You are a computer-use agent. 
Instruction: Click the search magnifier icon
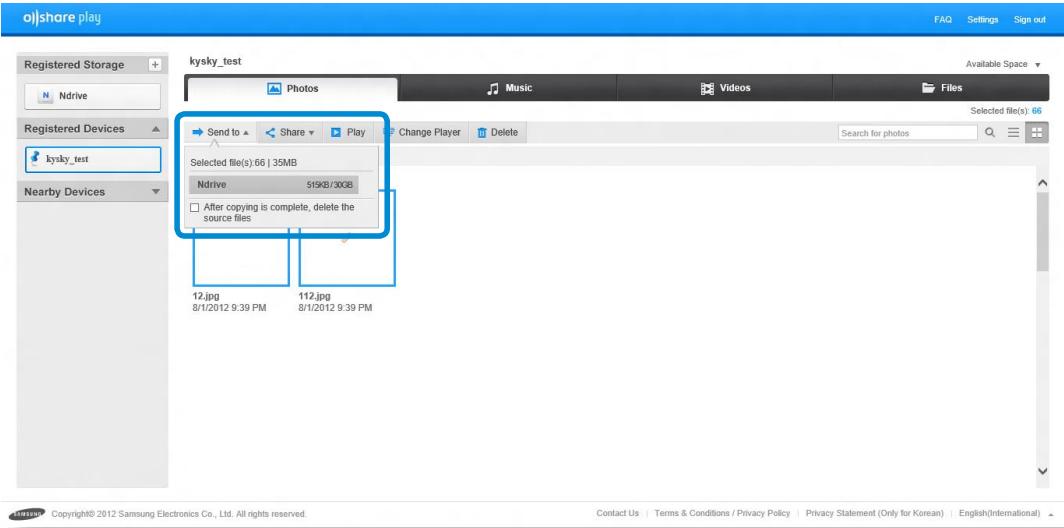click(990, 133)
